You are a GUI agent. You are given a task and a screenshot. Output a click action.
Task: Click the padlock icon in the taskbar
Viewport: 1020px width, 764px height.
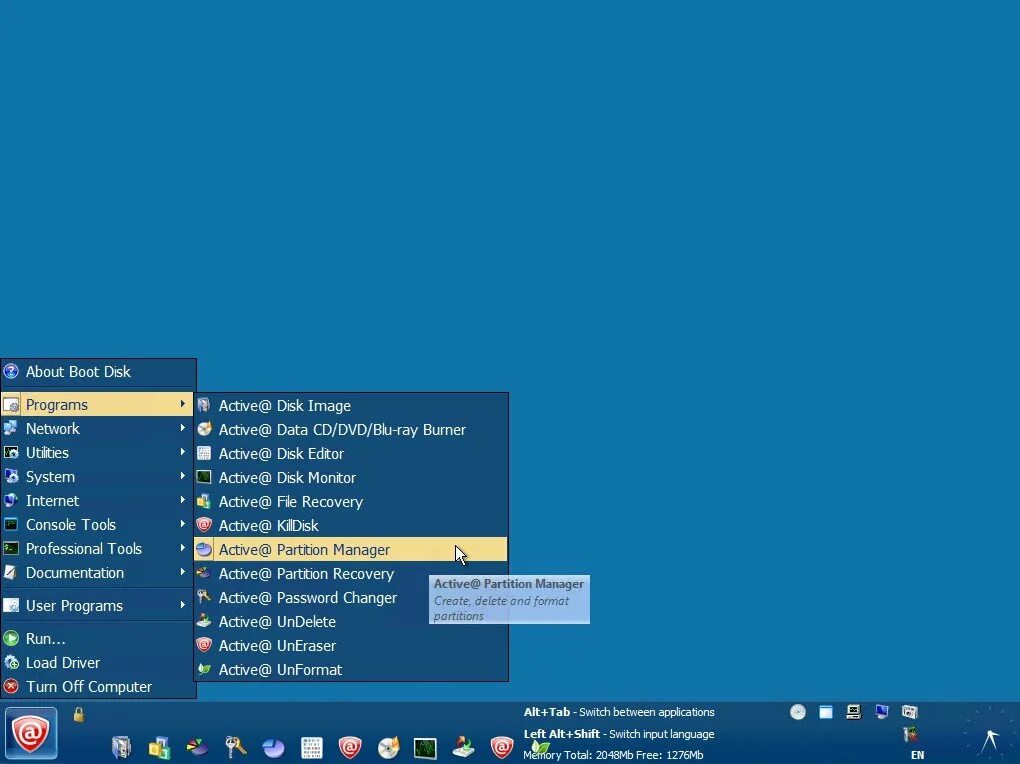(79, 715)
